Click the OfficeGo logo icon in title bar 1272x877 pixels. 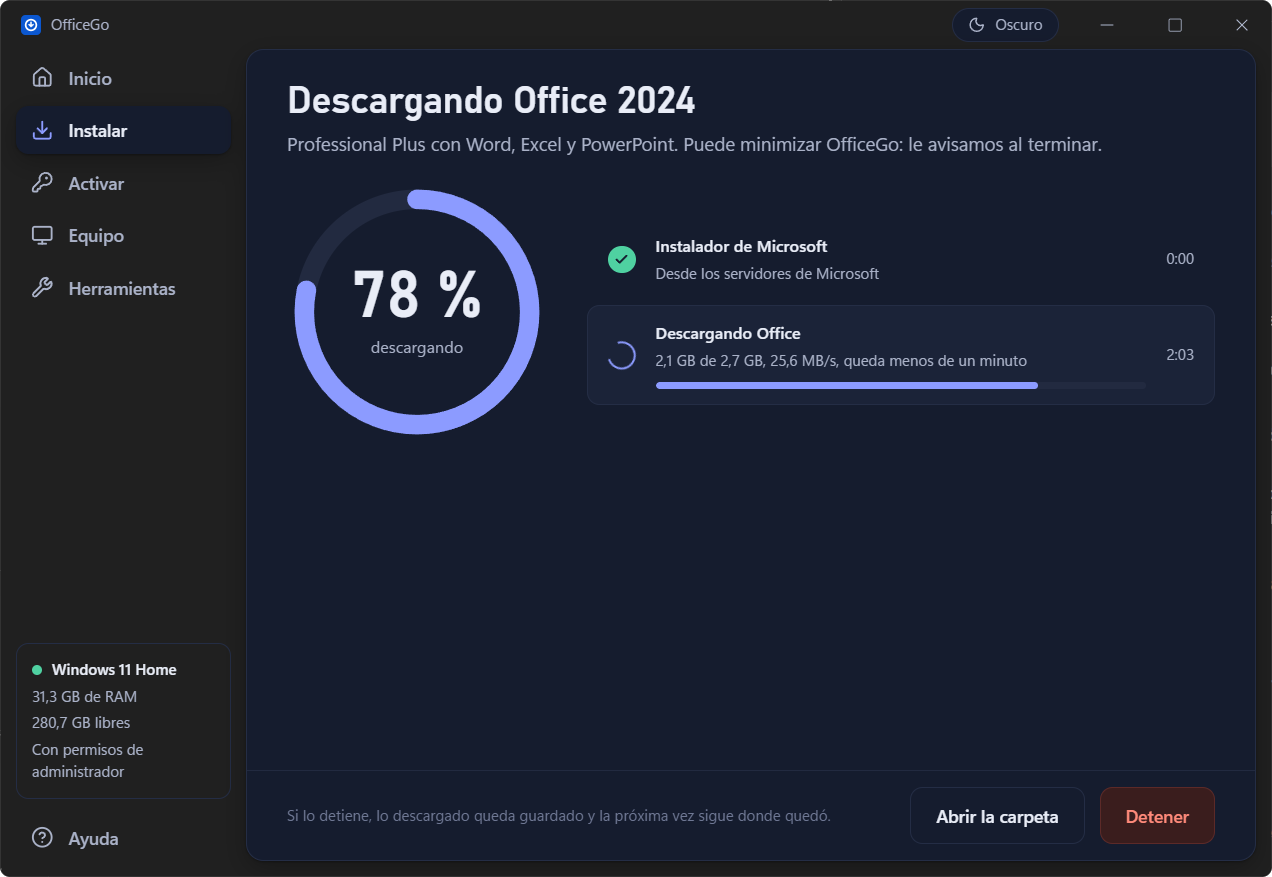click(31, 25)
